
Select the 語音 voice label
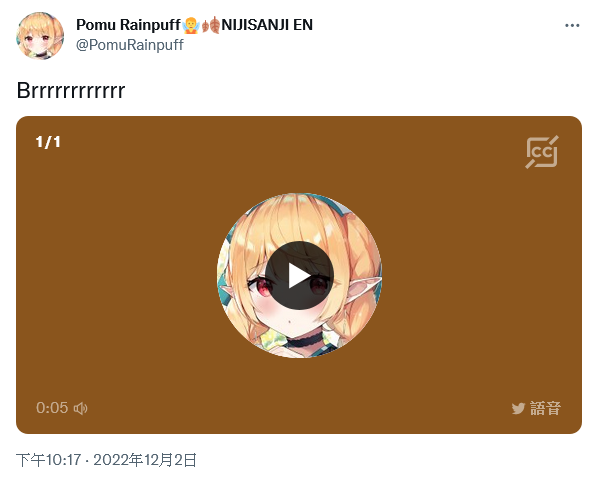pos(545,408)
